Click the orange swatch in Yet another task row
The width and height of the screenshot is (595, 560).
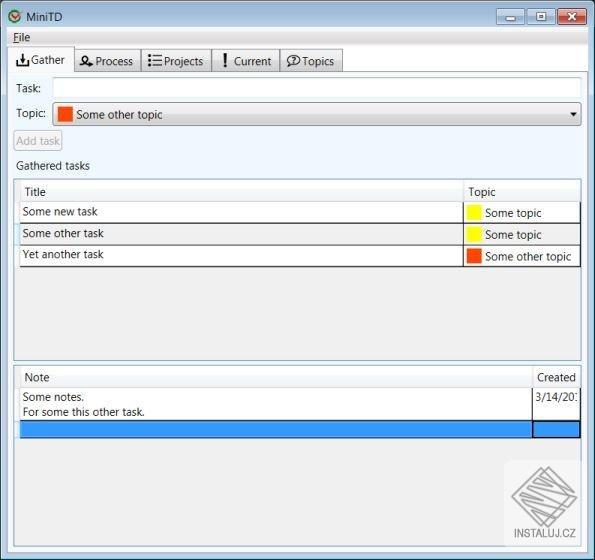[474, 256]
